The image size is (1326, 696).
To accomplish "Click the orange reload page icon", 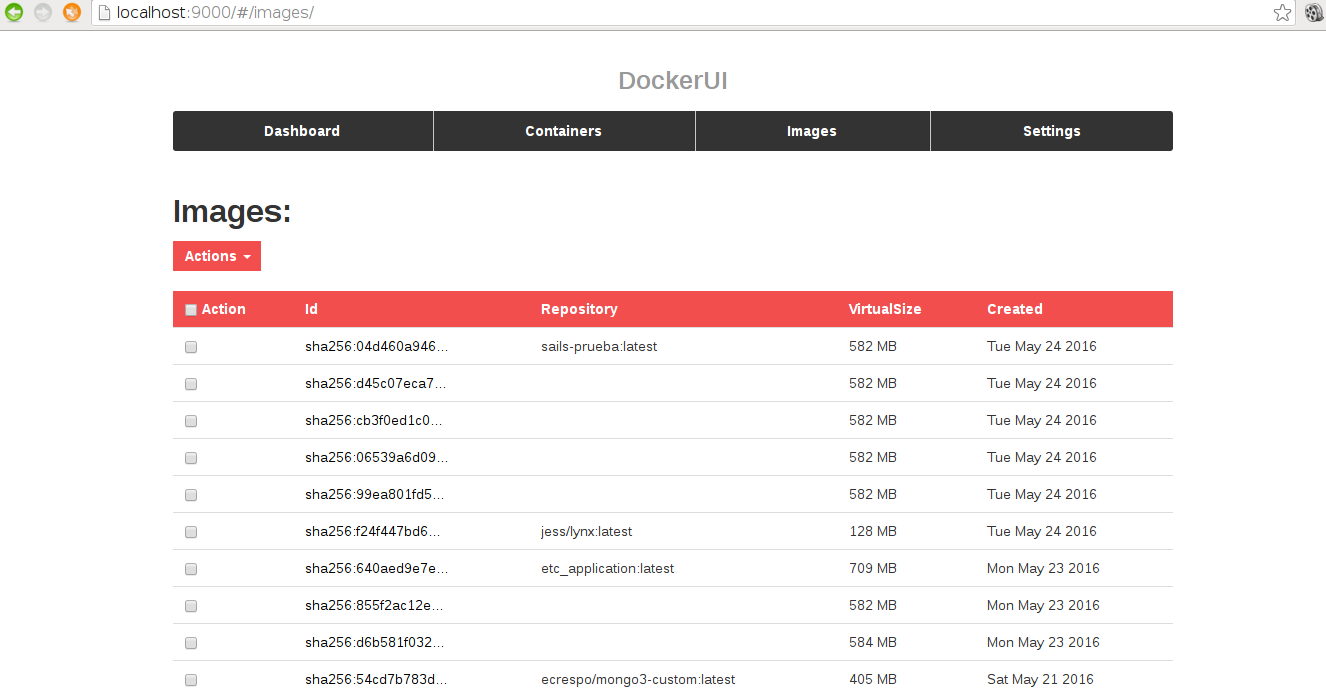I will pyautogui.click(x=72, y=13).
